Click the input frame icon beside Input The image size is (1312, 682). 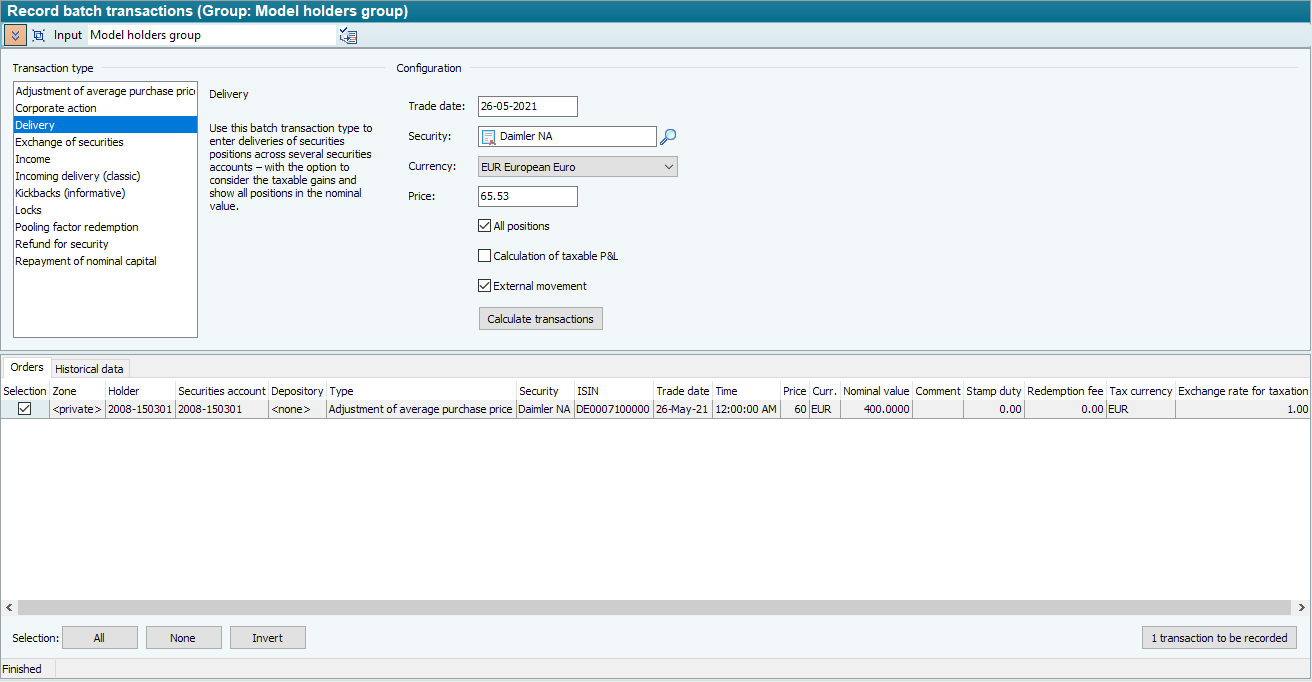(x=39, y=35)
